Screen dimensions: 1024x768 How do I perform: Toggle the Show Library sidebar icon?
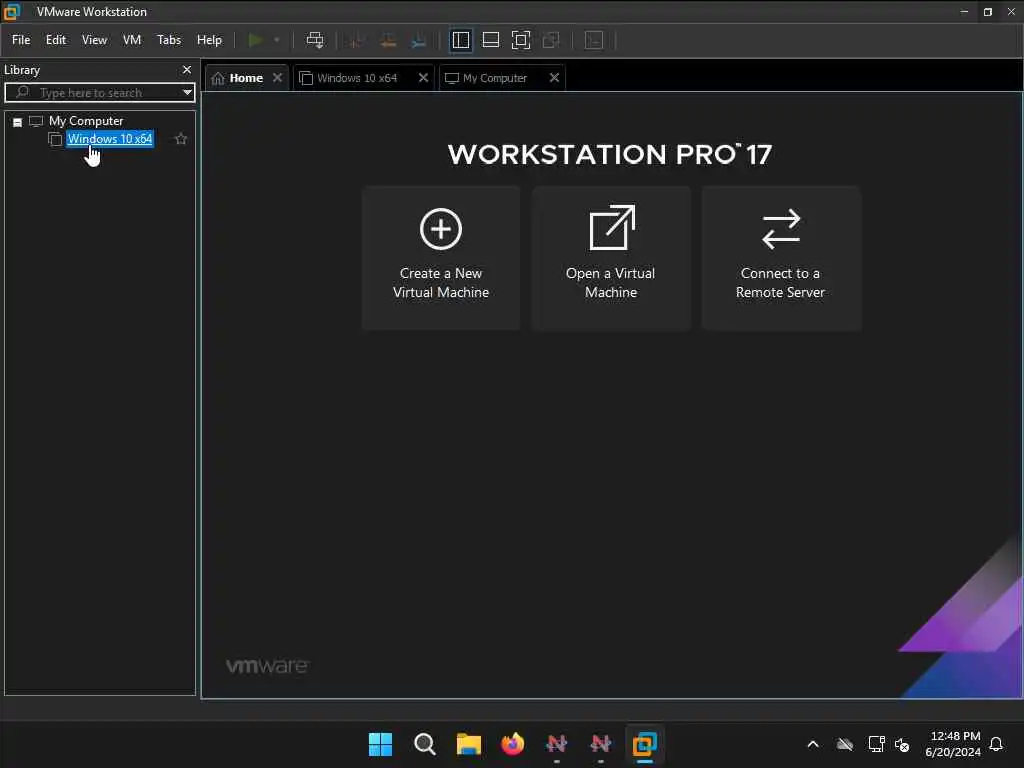point(461,40)
